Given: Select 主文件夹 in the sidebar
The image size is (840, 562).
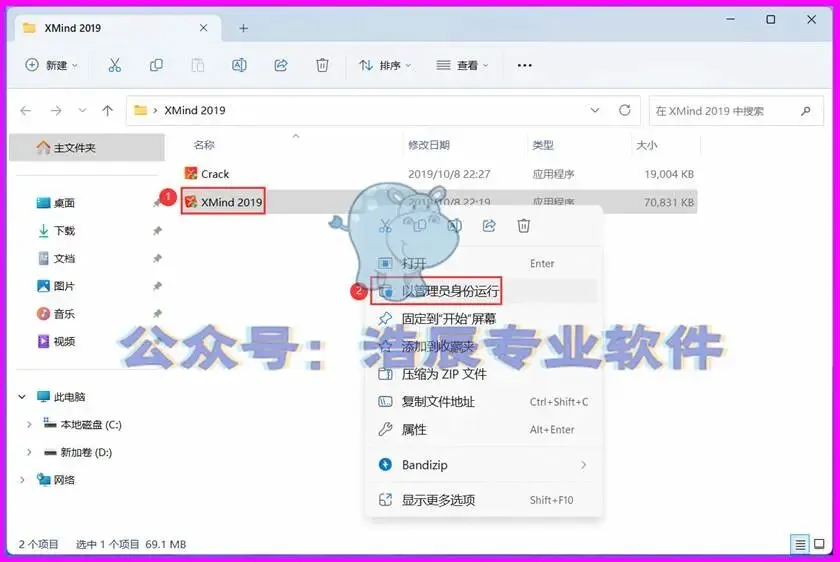Looking at the screenshot, I should [87, 147].
